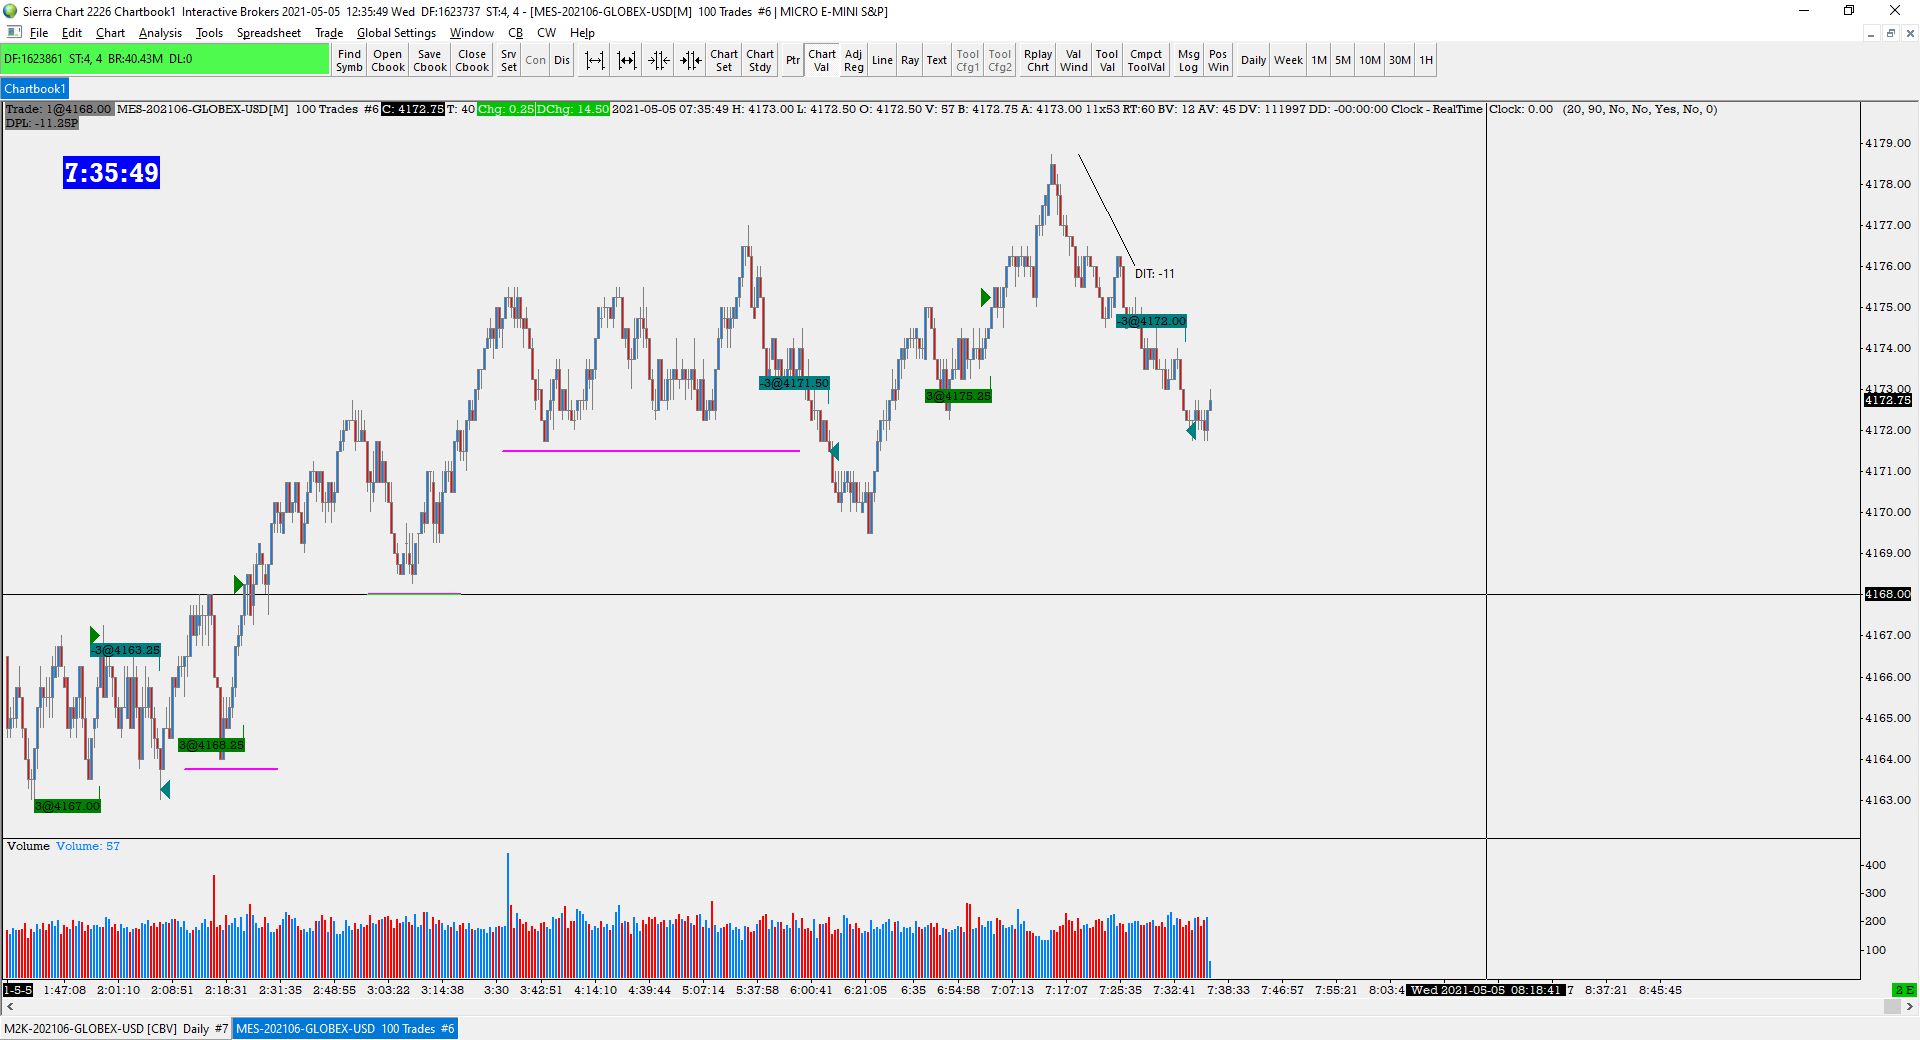Select the Adj Reg tool
Image resolution: width=1920 pixels, height=1040 pixels.
point(853,60)
